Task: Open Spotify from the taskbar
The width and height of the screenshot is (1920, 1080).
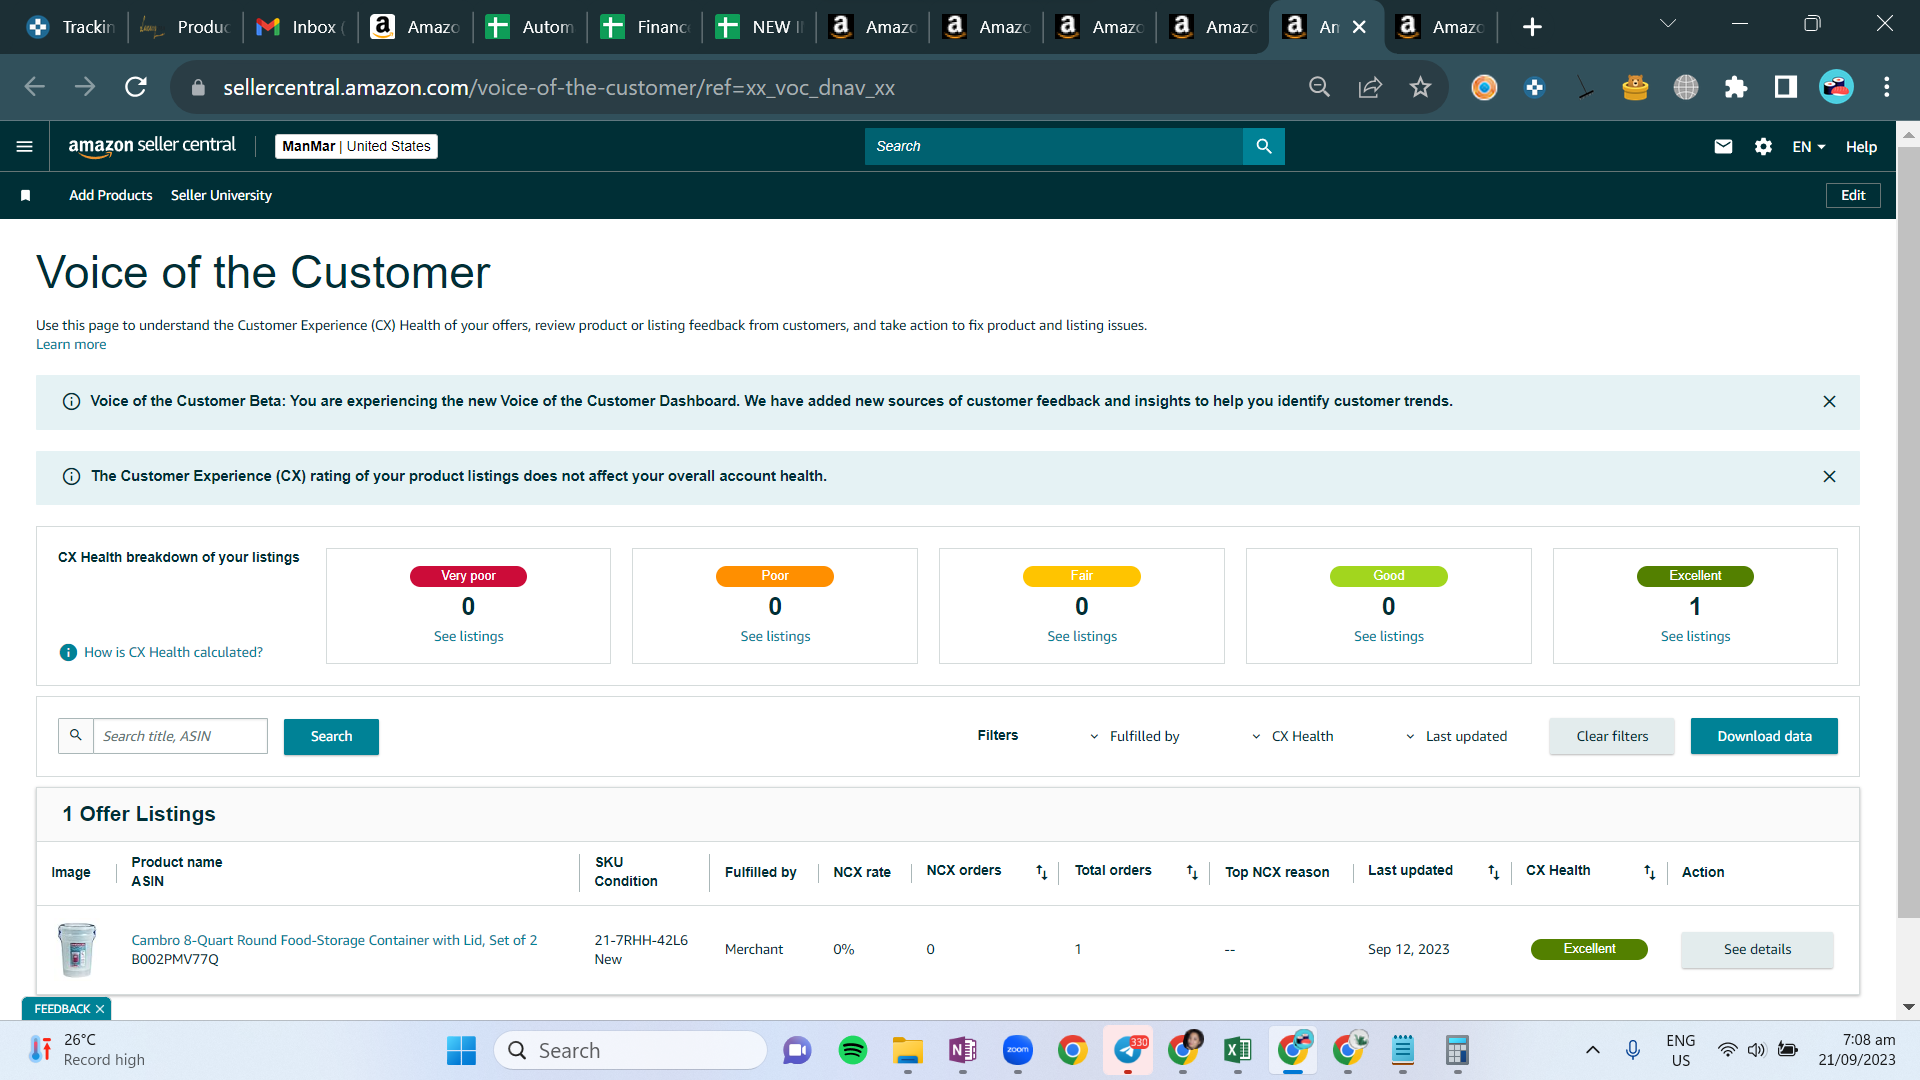Action: coord(853,1050)
